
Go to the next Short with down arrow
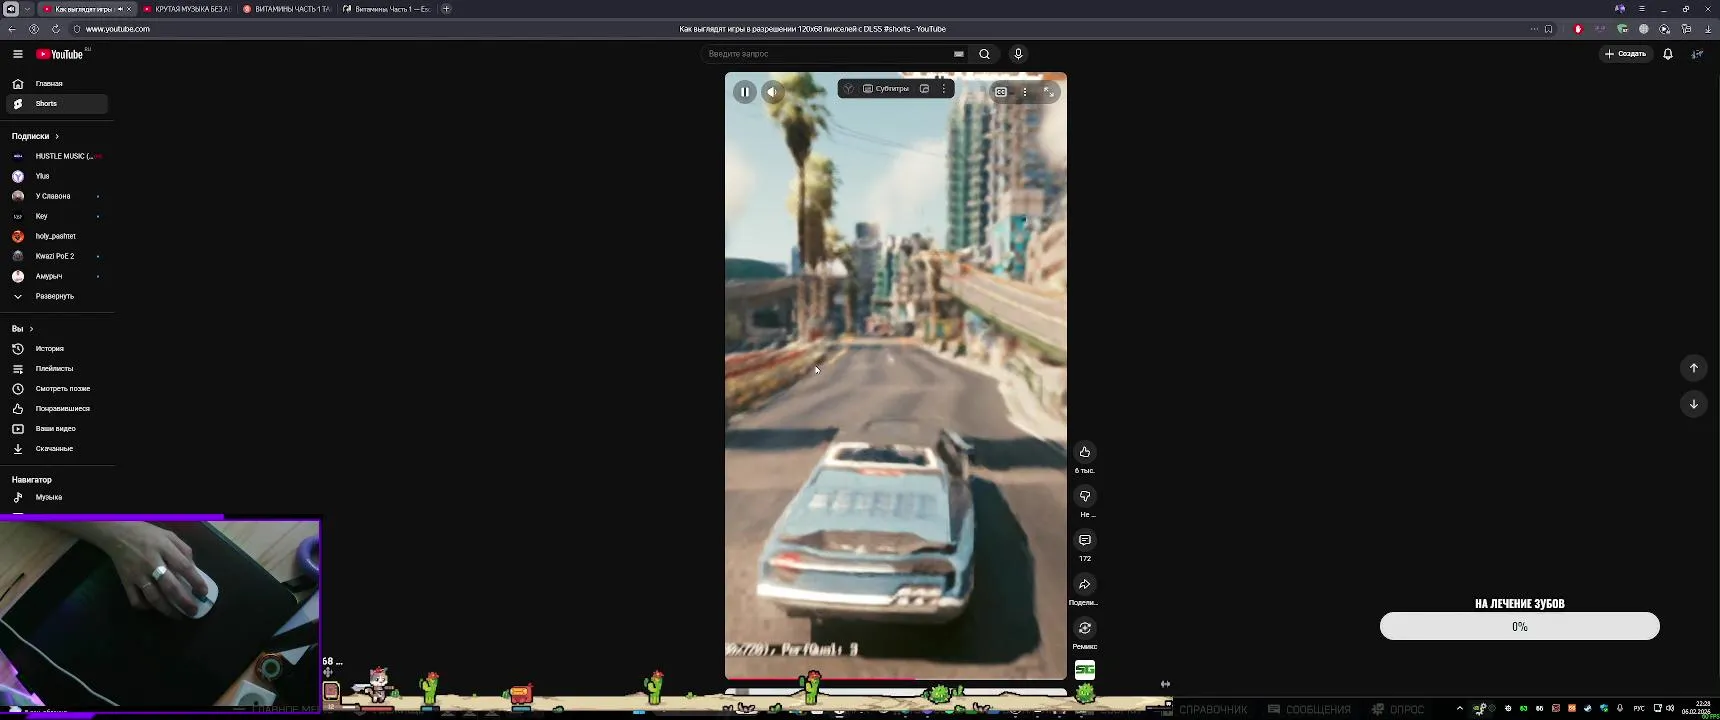1693,404
